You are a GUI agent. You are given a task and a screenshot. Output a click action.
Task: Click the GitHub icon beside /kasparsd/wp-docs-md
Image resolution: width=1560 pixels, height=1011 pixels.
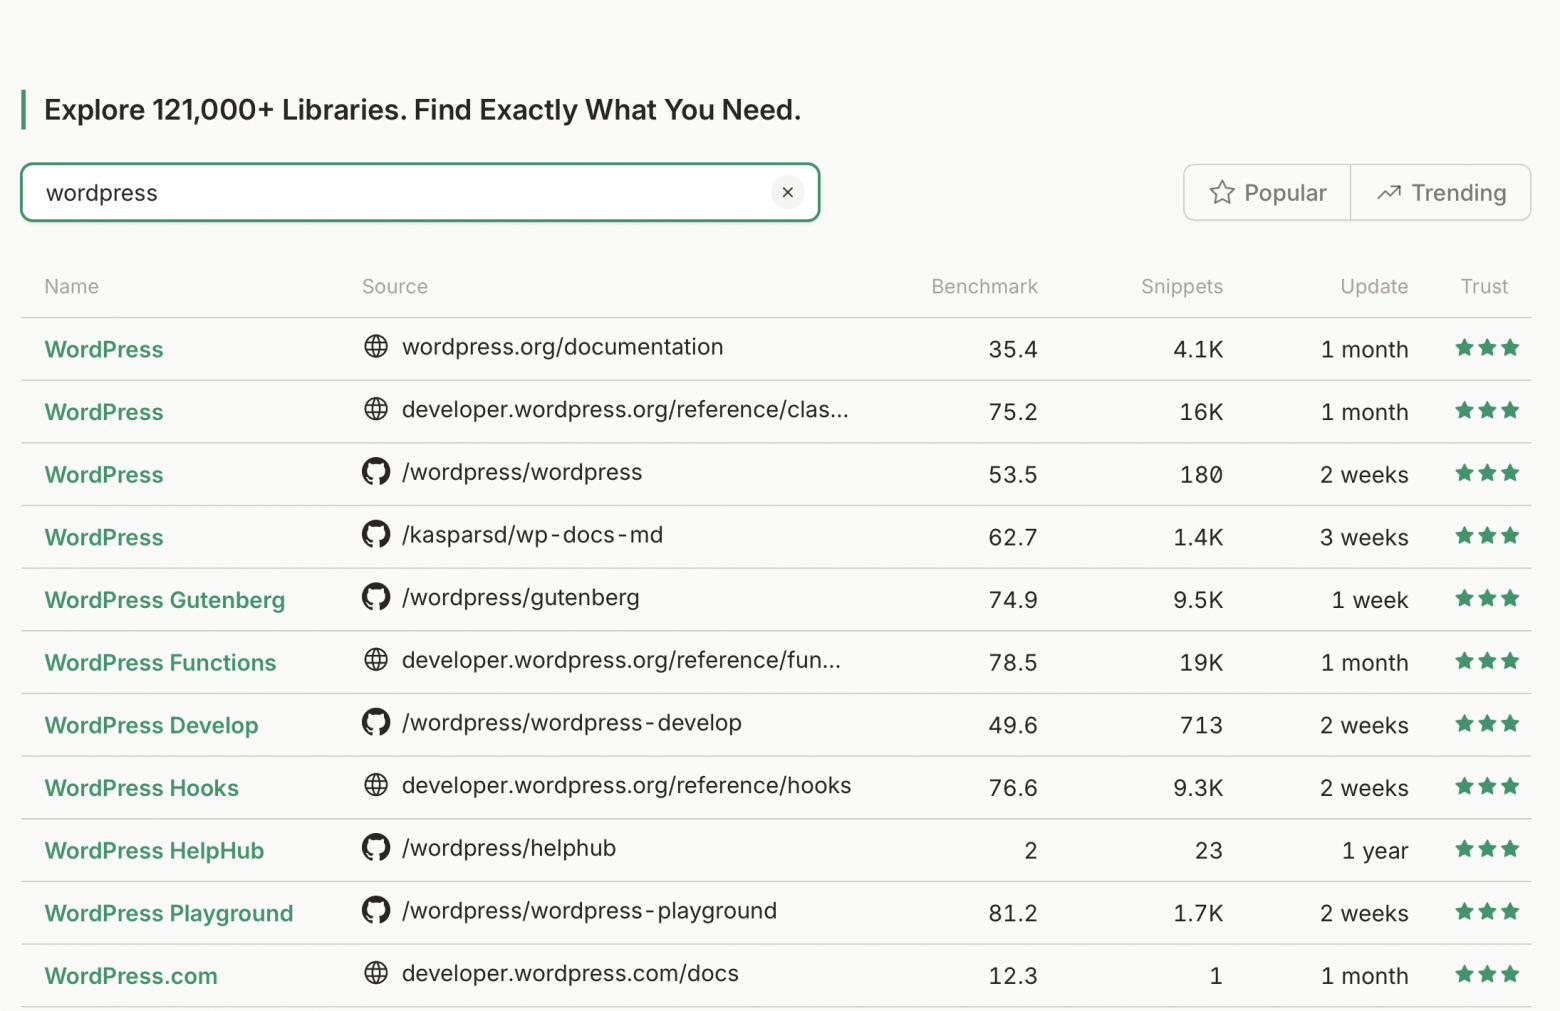(376, 535)
